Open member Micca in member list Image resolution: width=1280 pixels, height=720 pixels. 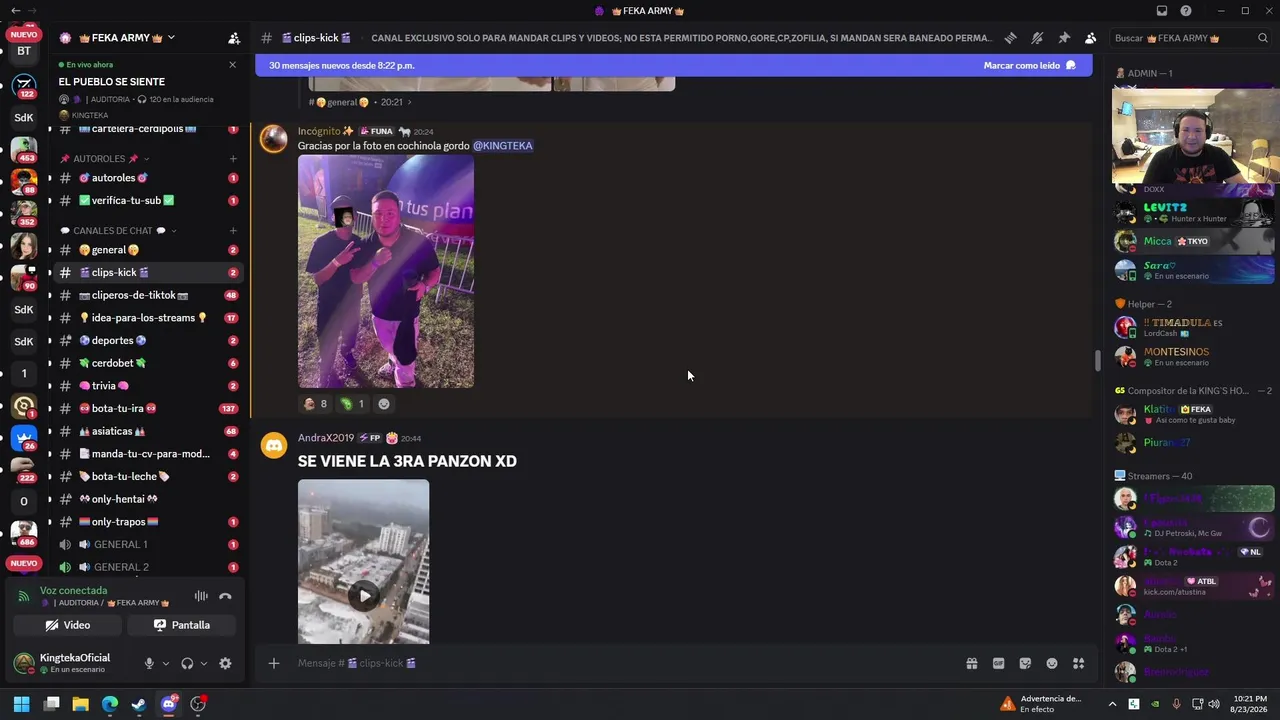point(1194,241)
